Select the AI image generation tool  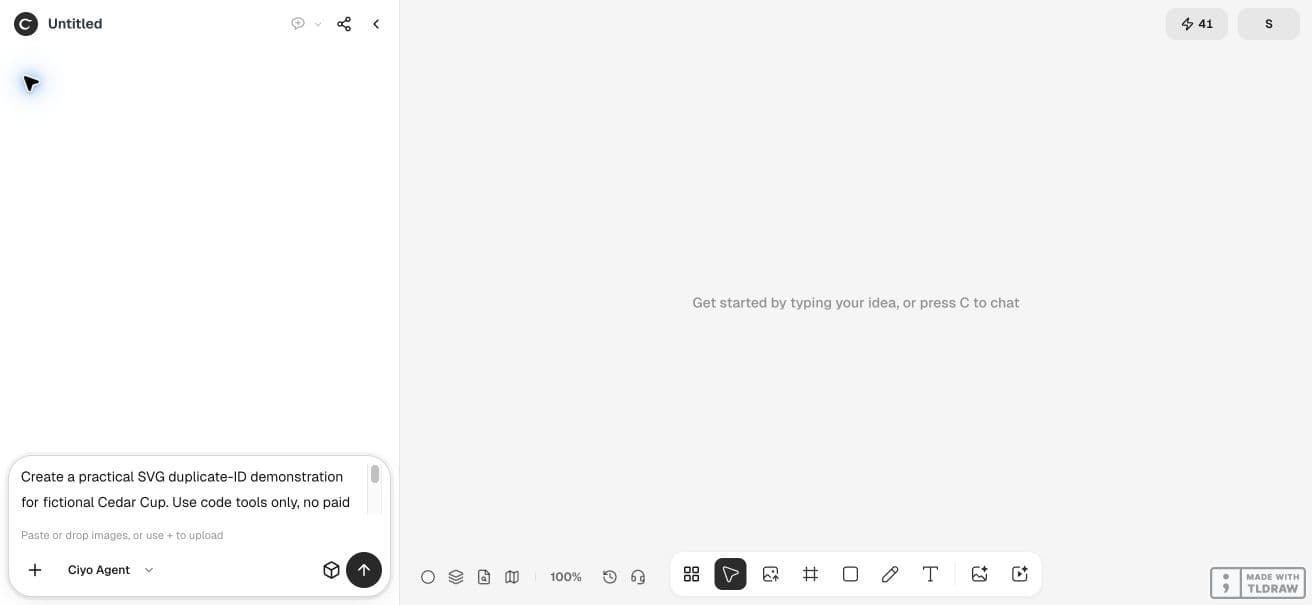(x=980, y=574)
